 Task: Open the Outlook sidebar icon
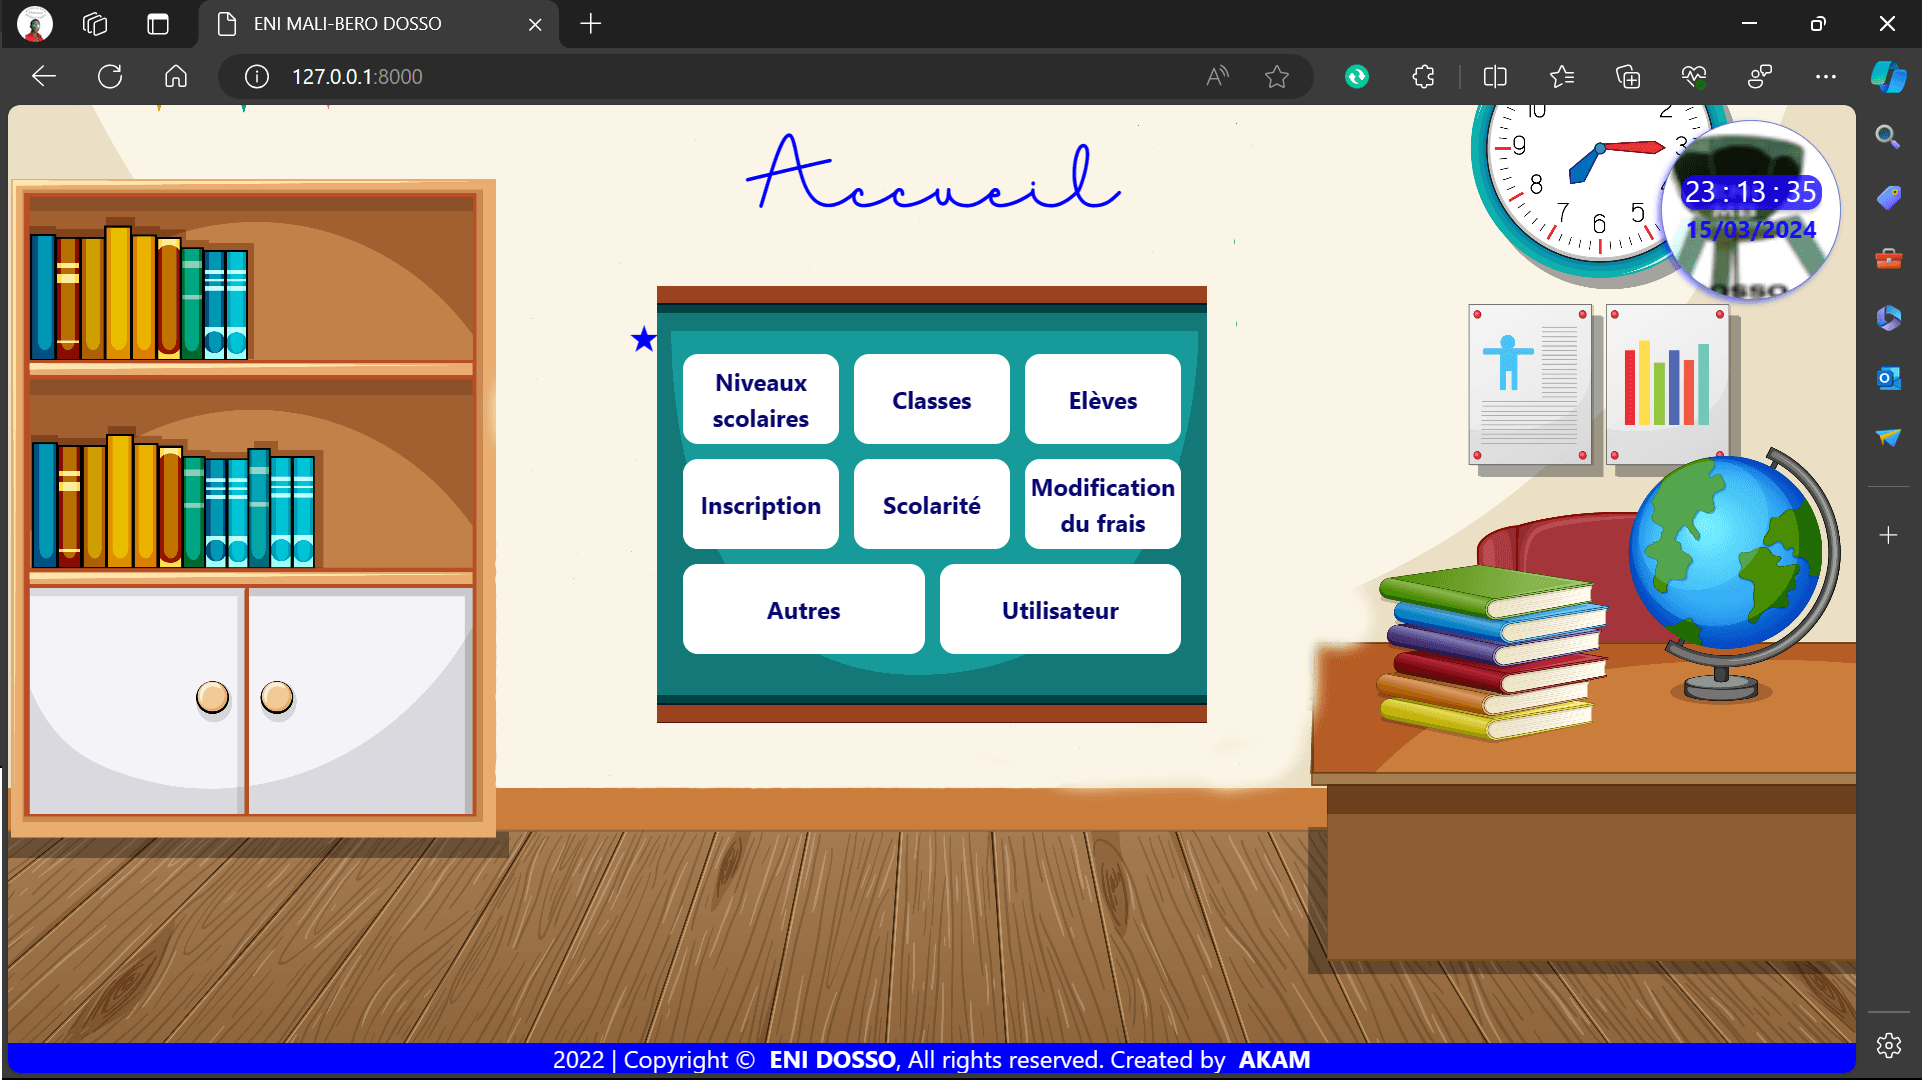pos(1888,378)
